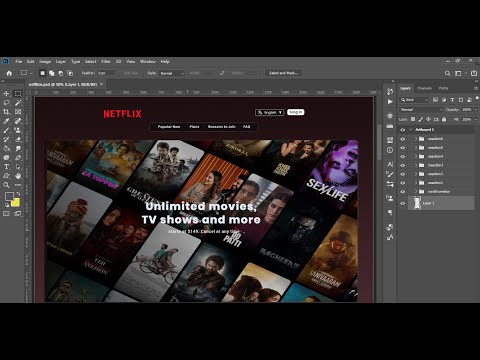The width and height of the screenshot is (480, 360).
Task: Open the Kind filter dropdown
Action: [x=414, y=100]
